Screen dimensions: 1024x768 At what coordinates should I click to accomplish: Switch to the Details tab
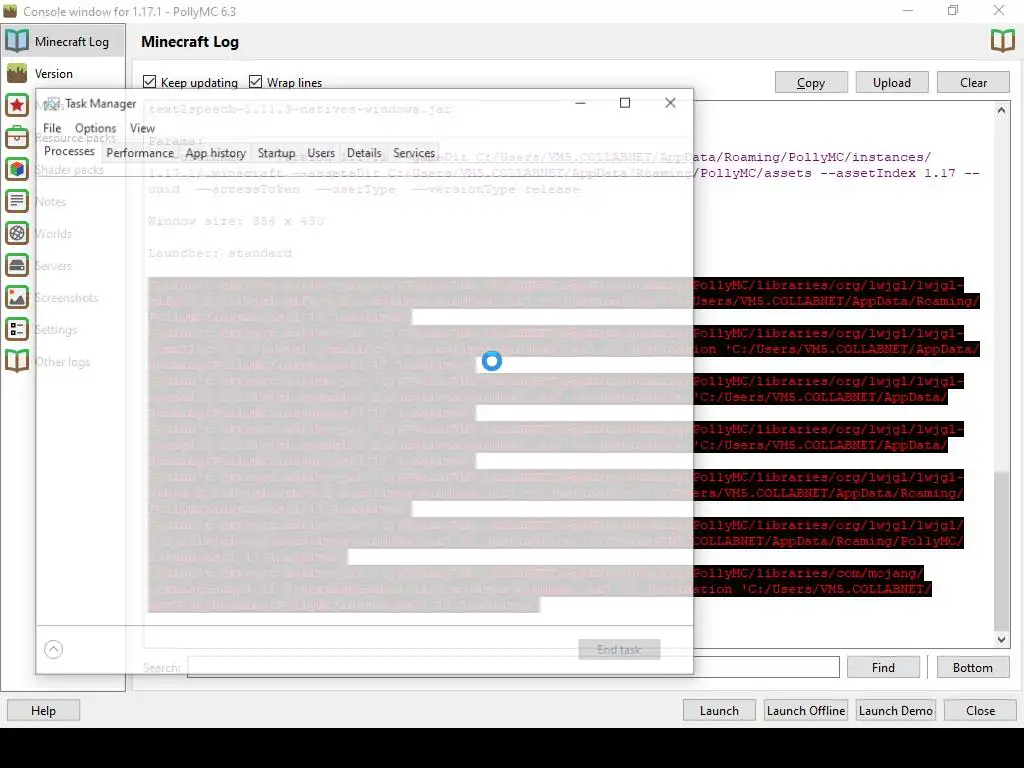coord(364,153)
